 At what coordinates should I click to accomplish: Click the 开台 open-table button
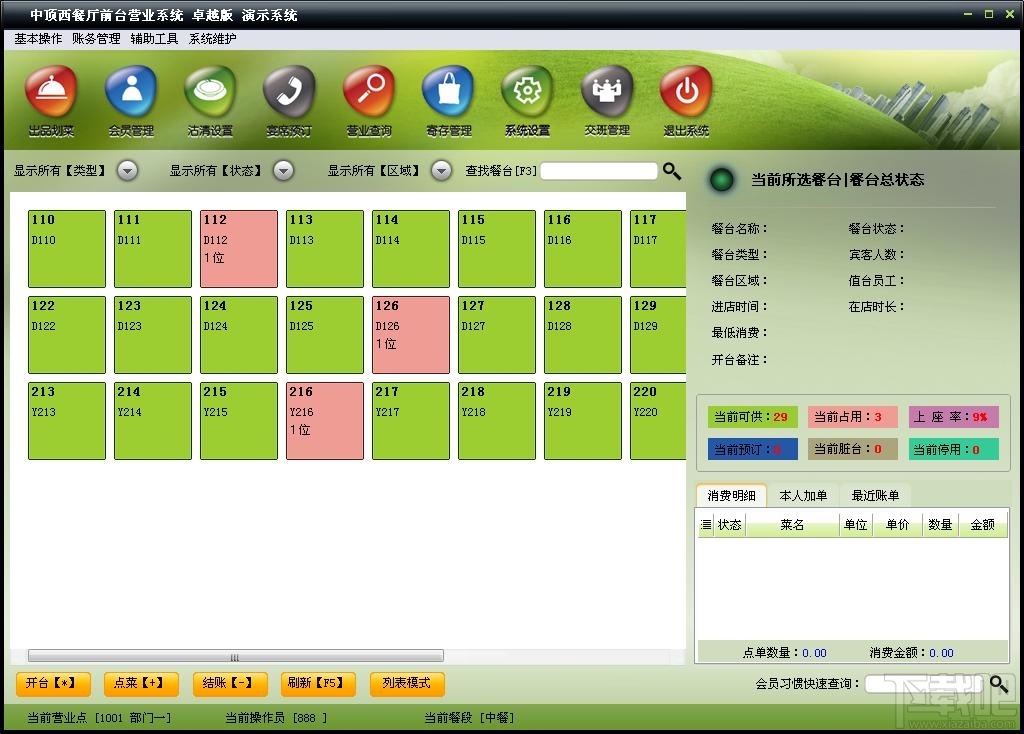pos(53,684)
